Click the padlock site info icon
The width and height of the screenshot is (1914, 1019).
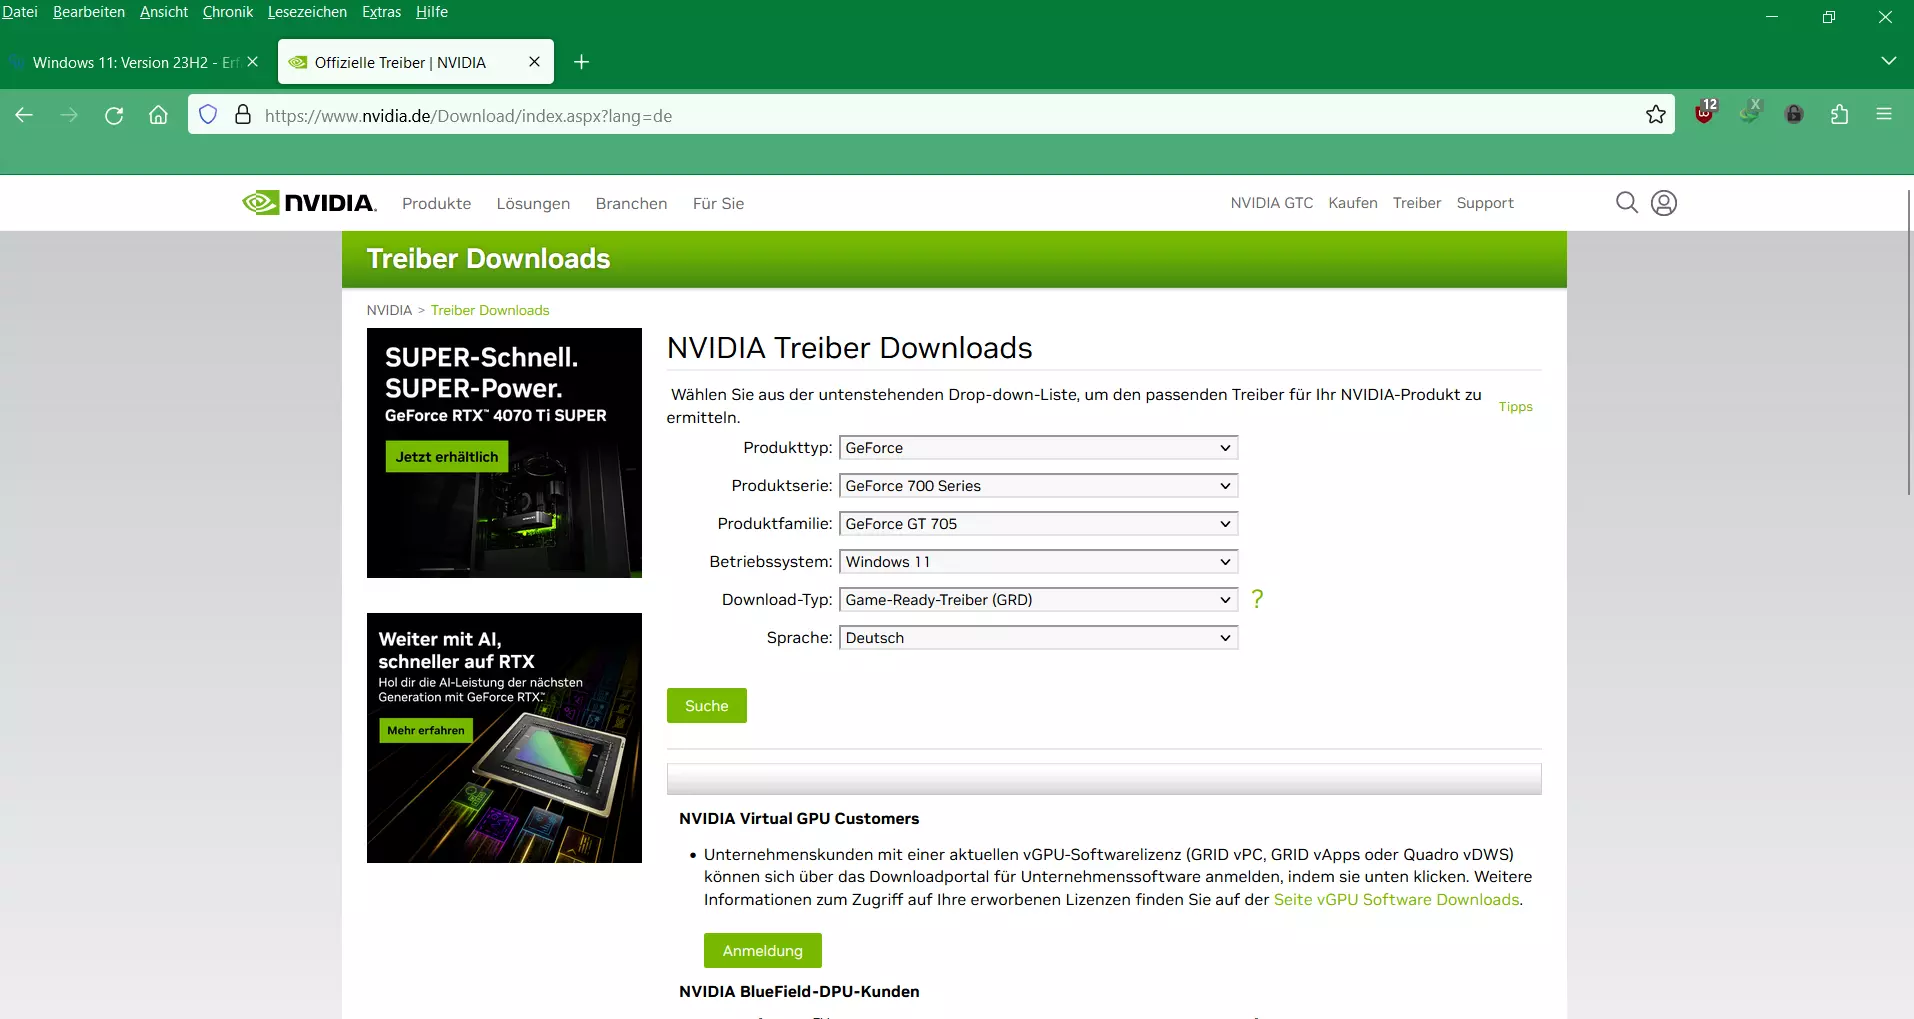pos(243,115)
